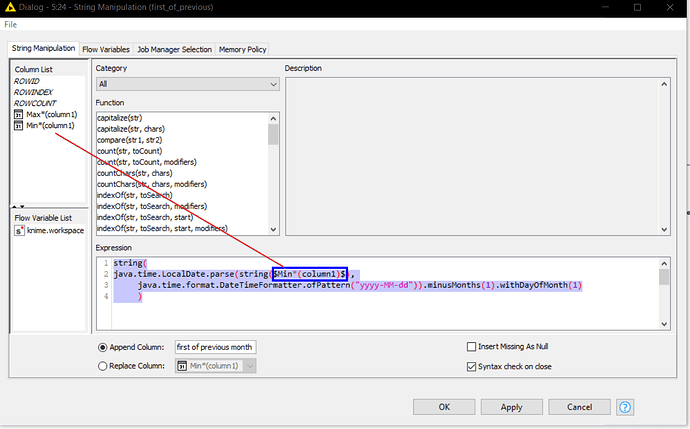Select capitalize(str) in the Function list

[127, 118]
